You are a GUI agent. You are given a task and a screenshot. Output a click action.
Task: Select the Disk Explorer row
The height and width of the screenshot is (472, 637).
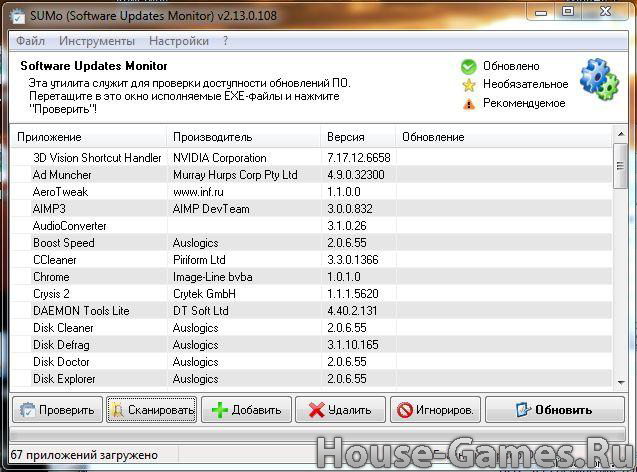pos(312,379)
